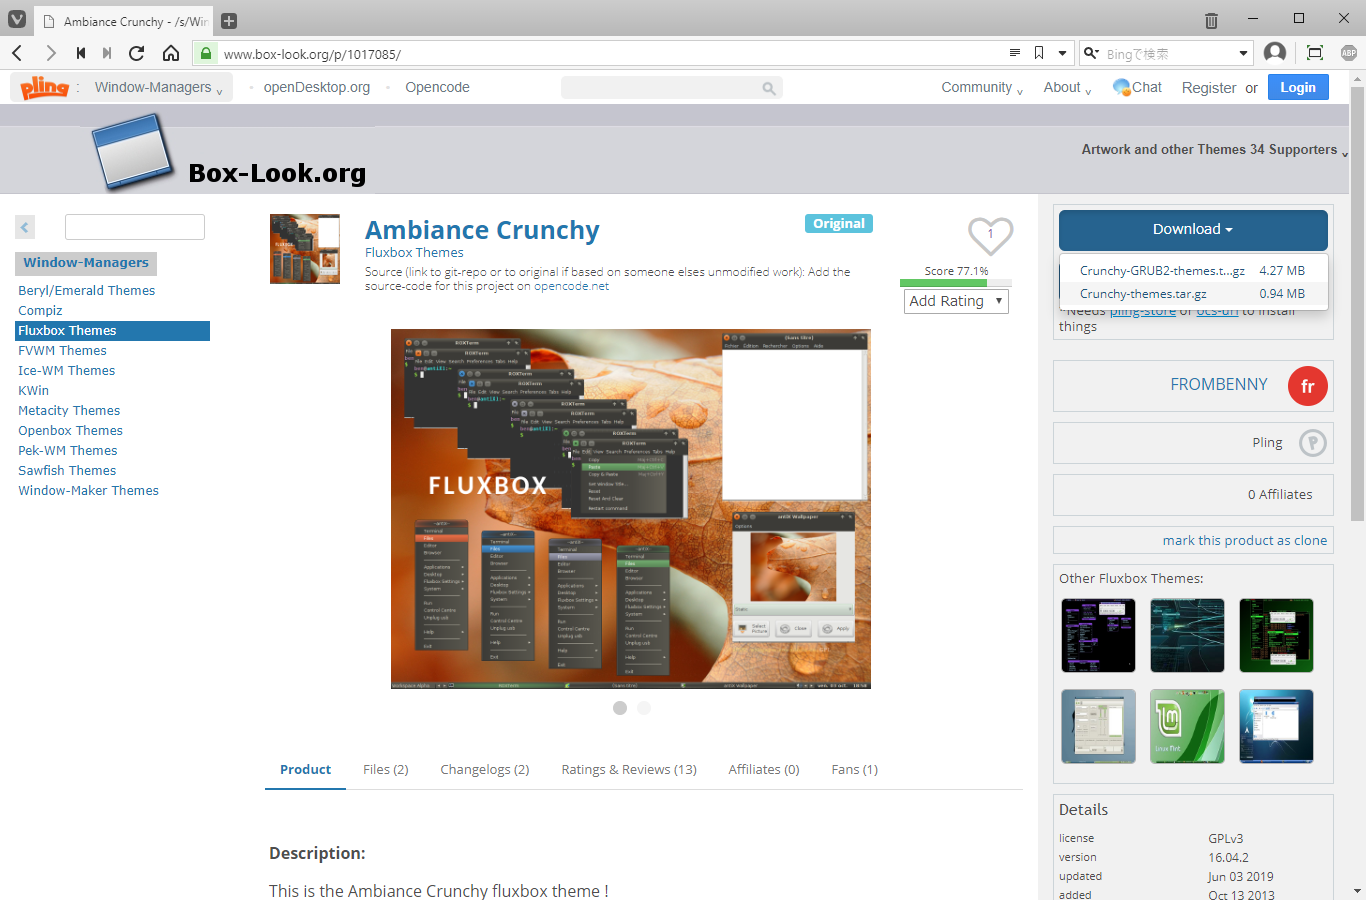Open the Linux Mint theme thumbnail

[1187, 727]
